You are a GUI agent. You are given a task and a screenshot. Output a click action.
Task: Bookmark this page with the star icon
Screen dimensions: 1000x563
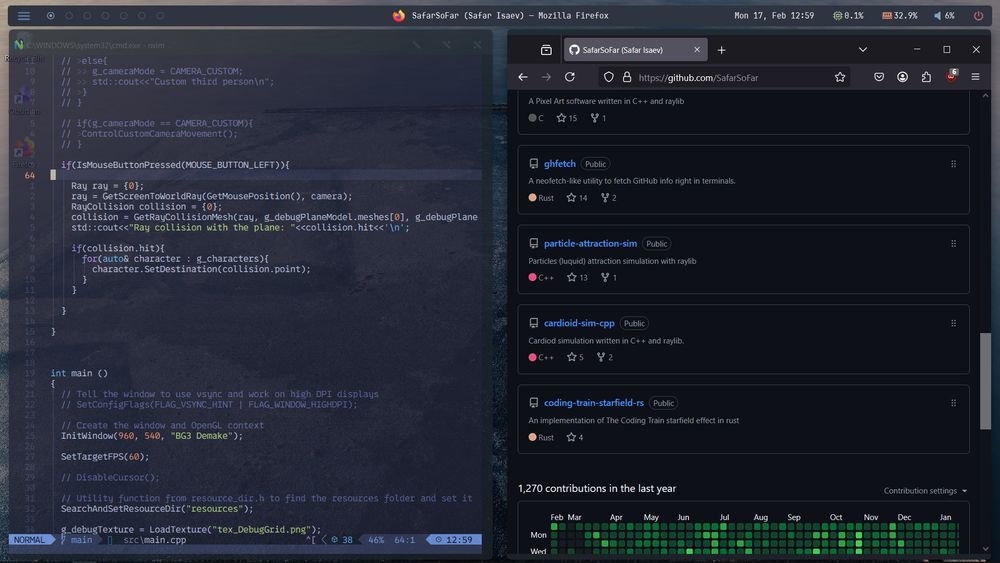pyautogui.click(x=840, y=77)
